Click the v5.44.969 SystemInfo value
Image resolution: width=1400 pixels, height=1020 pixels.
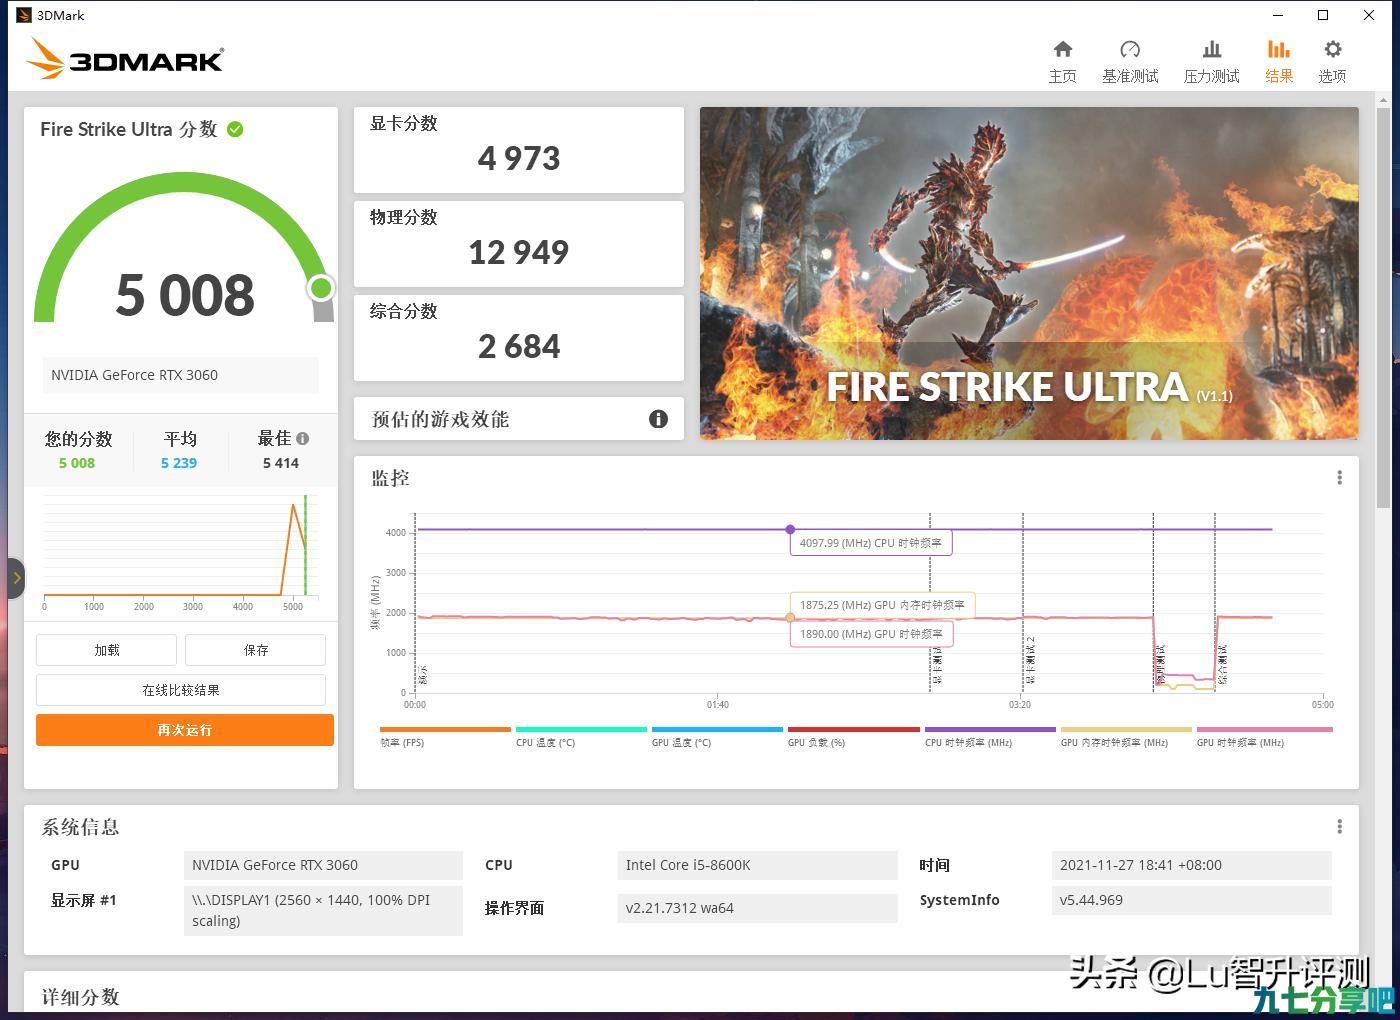[x=1192, y=900]
